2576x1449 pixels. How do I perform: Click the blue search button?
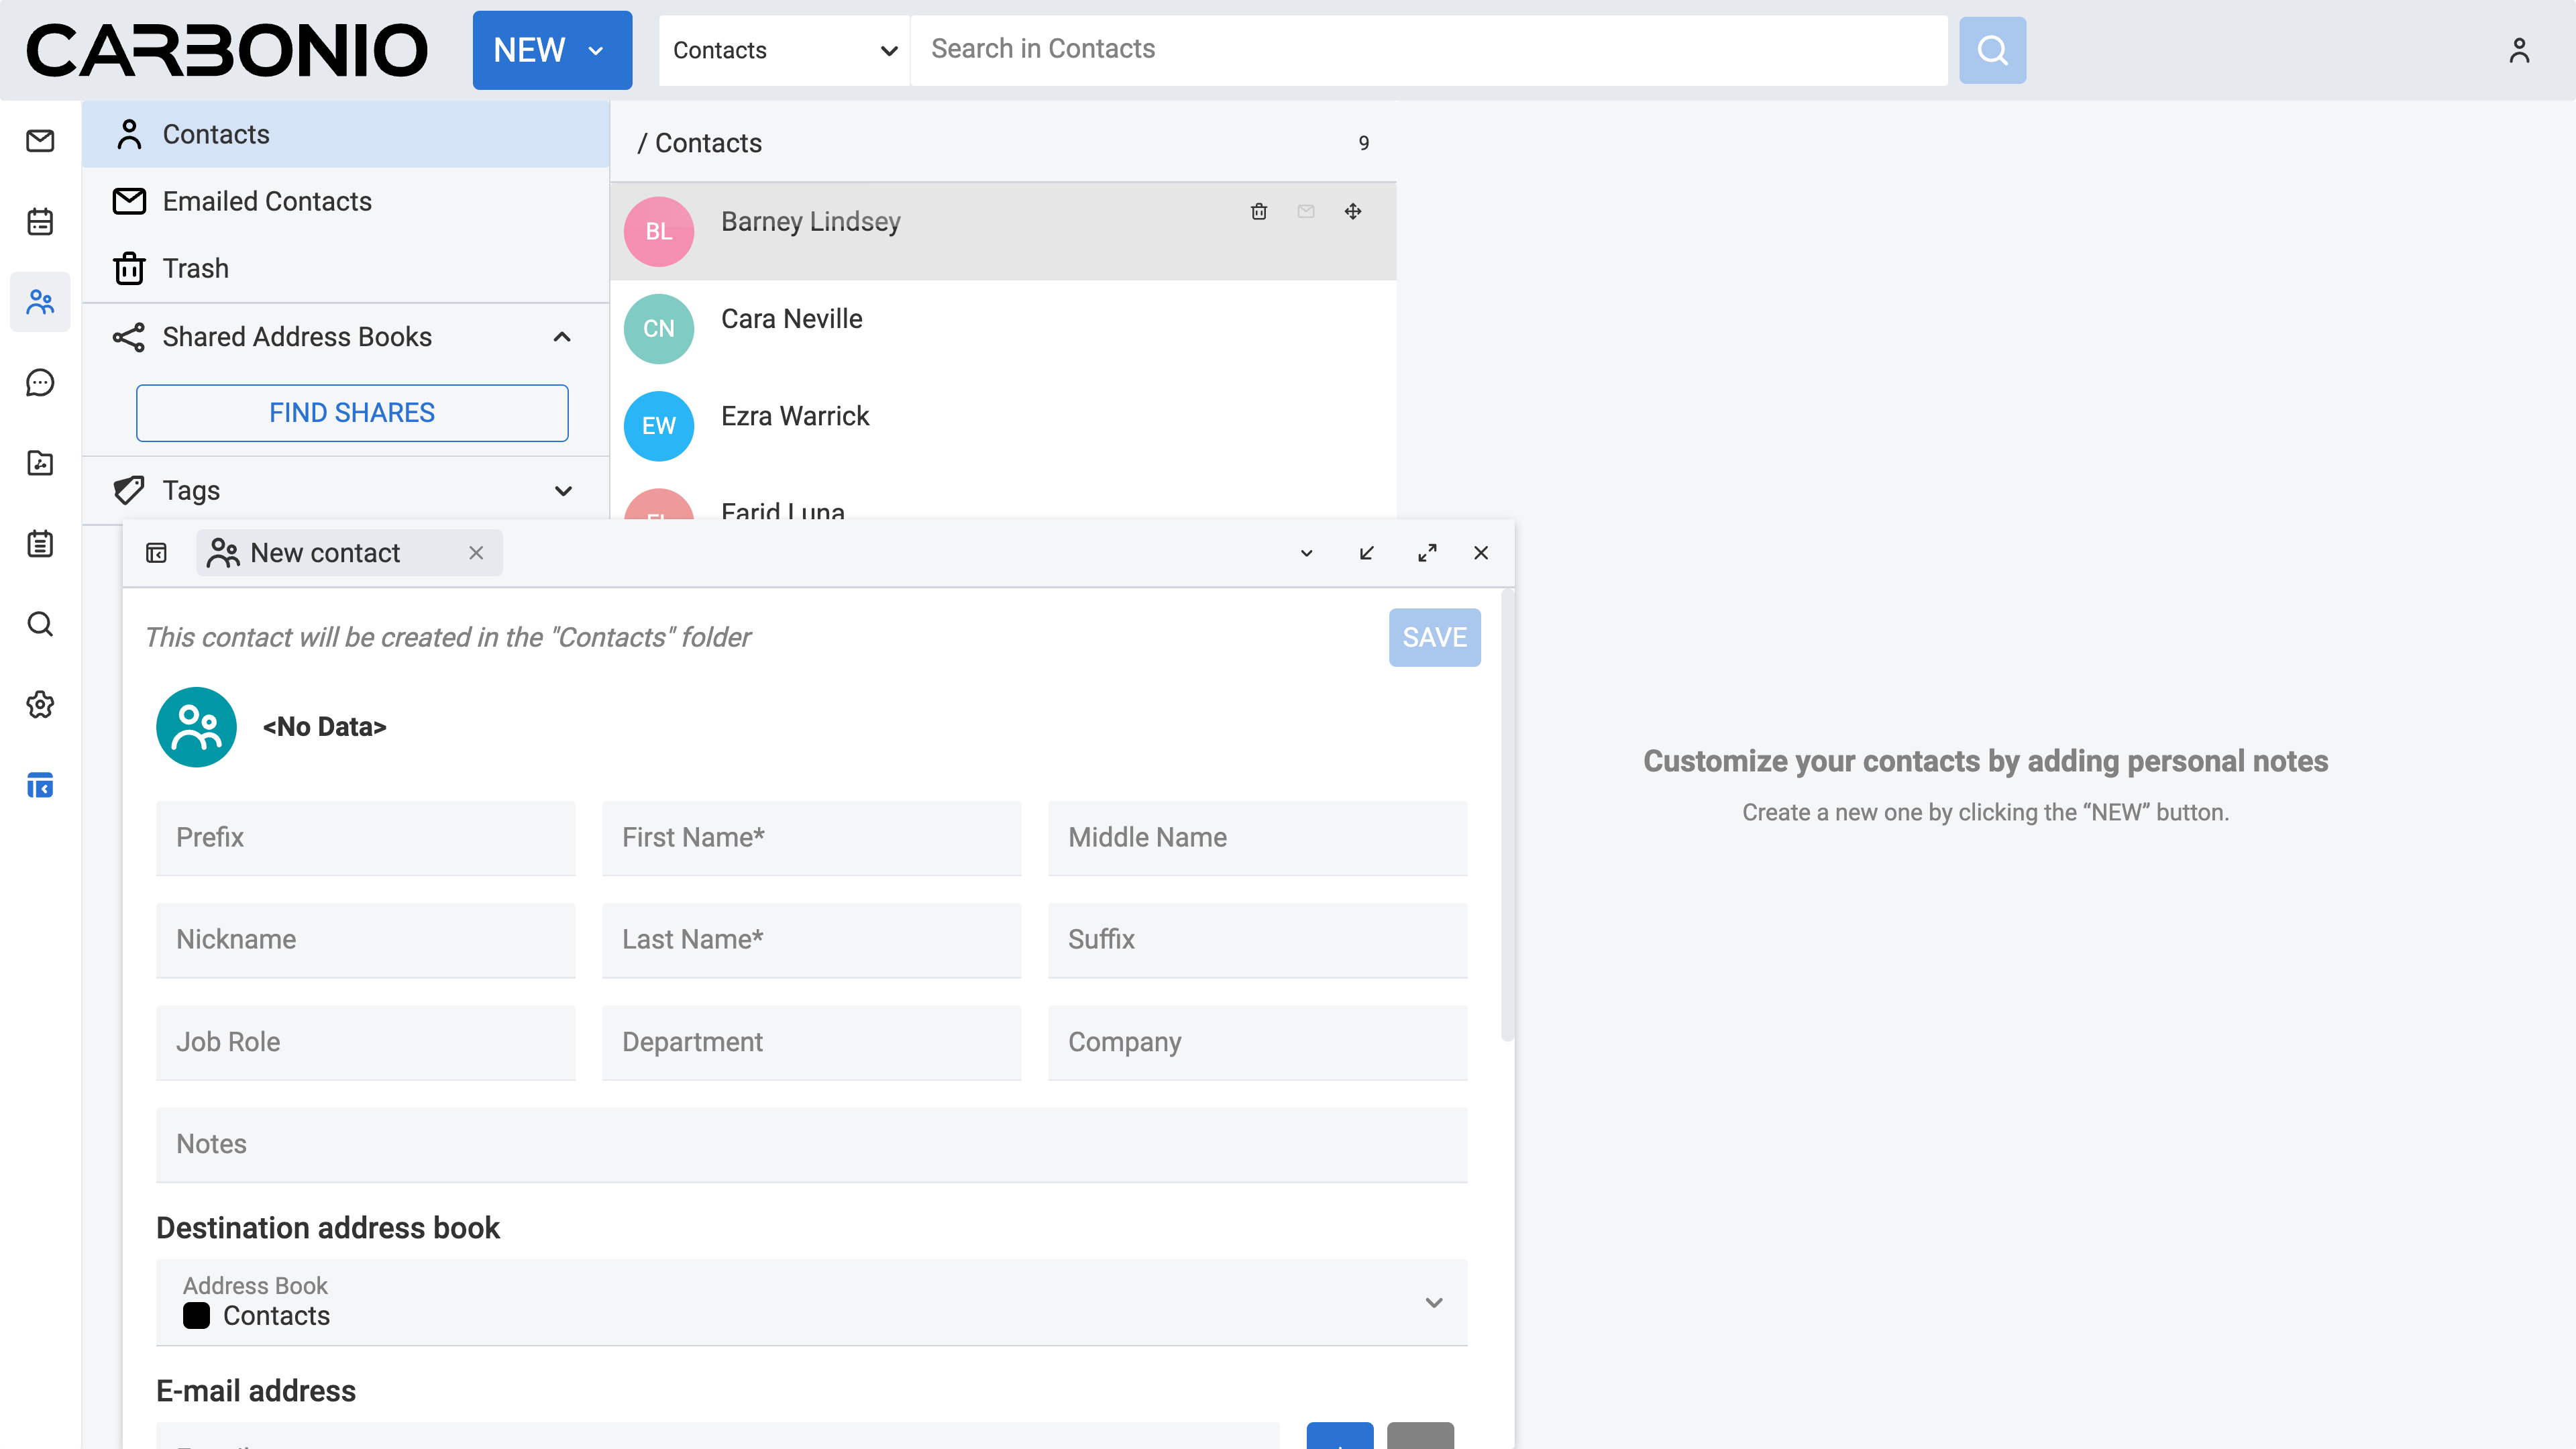coord(1992,50)
